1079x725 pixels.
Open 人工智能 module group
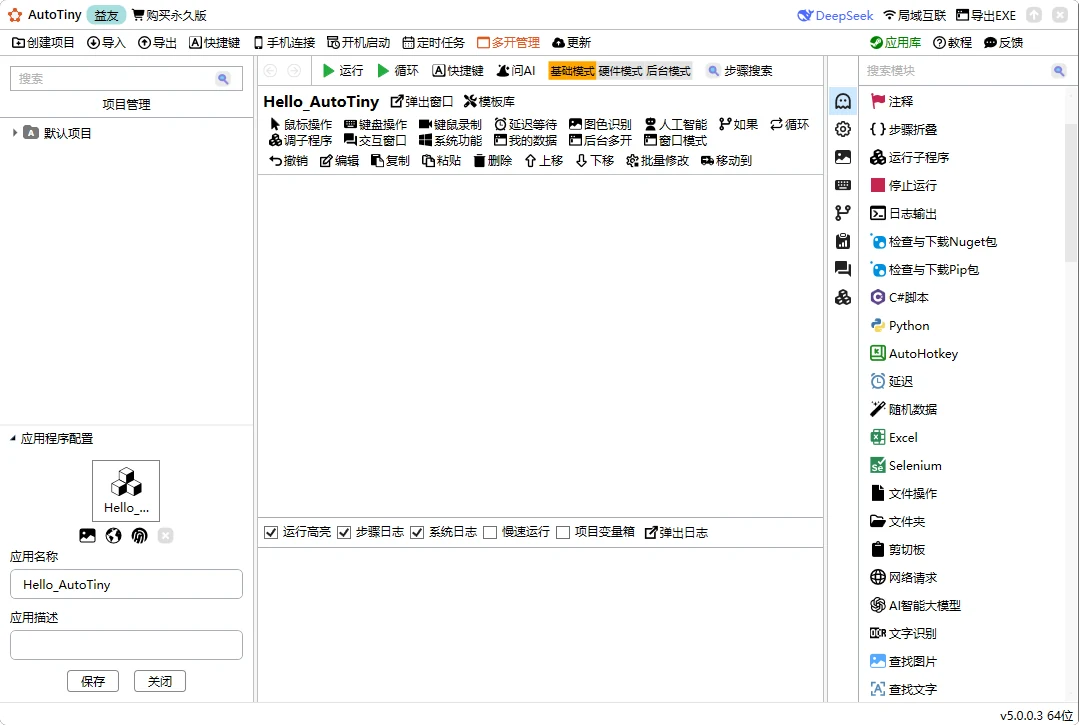tap(676, 125)
